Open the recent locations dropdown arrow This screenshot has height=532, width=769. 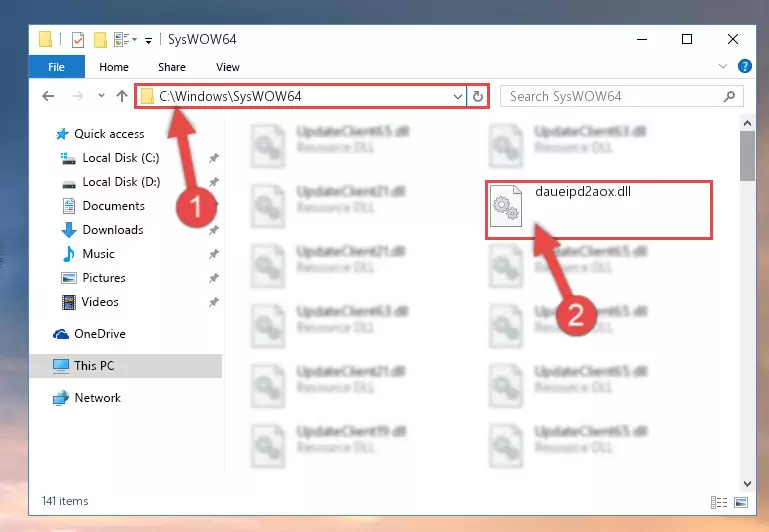pos(102,96)
